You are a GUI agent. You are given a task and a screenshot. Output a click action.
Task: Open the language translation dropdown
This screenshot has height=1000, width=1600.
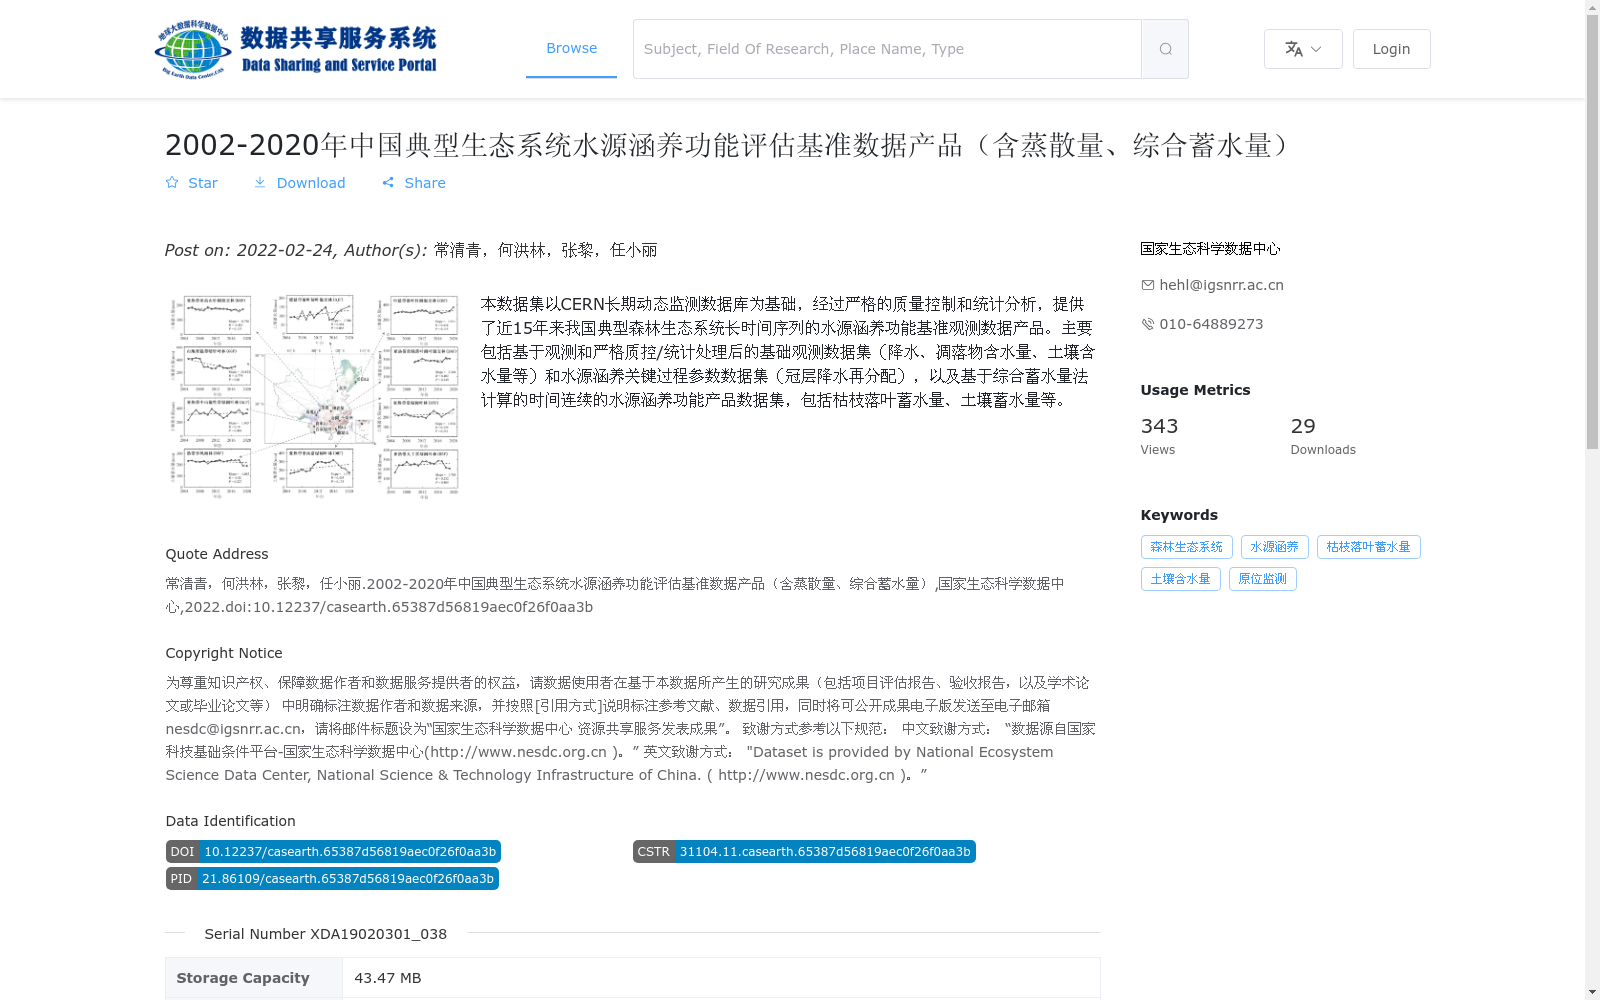(x=1303, y=49)
